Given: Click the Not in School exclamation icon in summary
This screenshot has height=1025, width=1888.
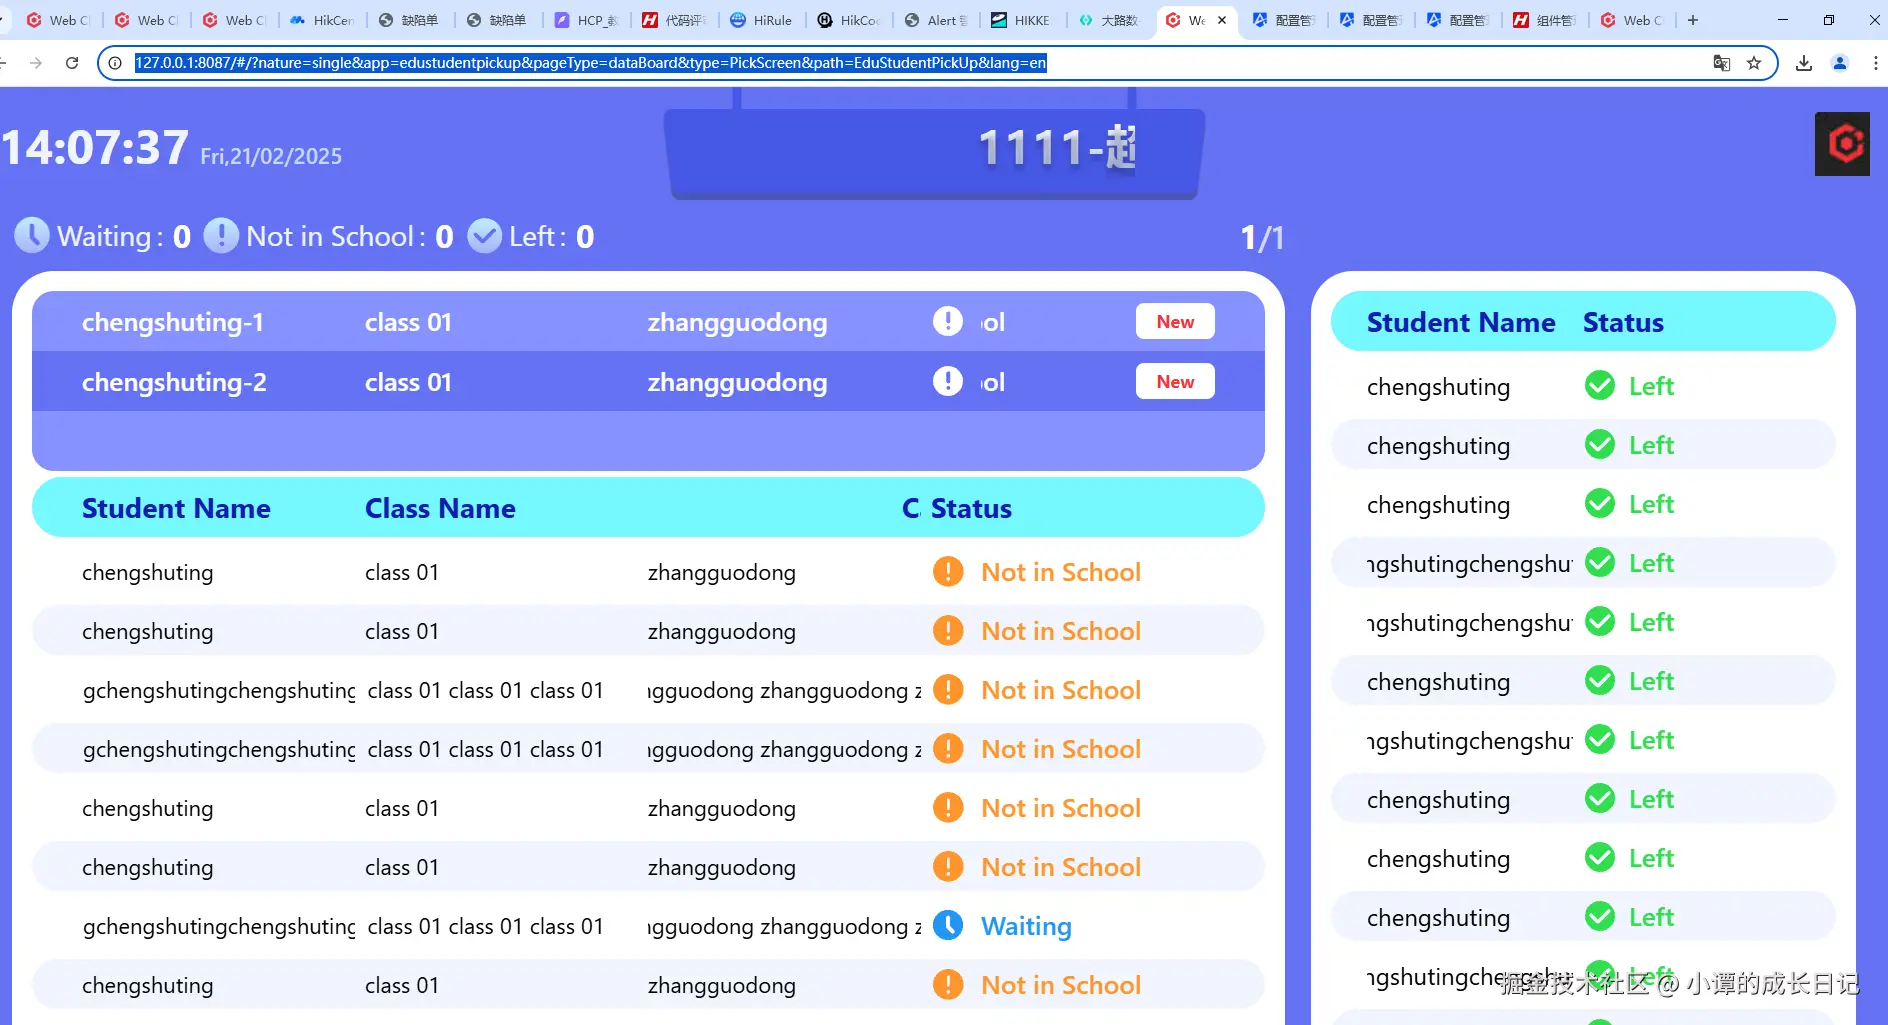Looking at the screenshot, I should (221, 236).
